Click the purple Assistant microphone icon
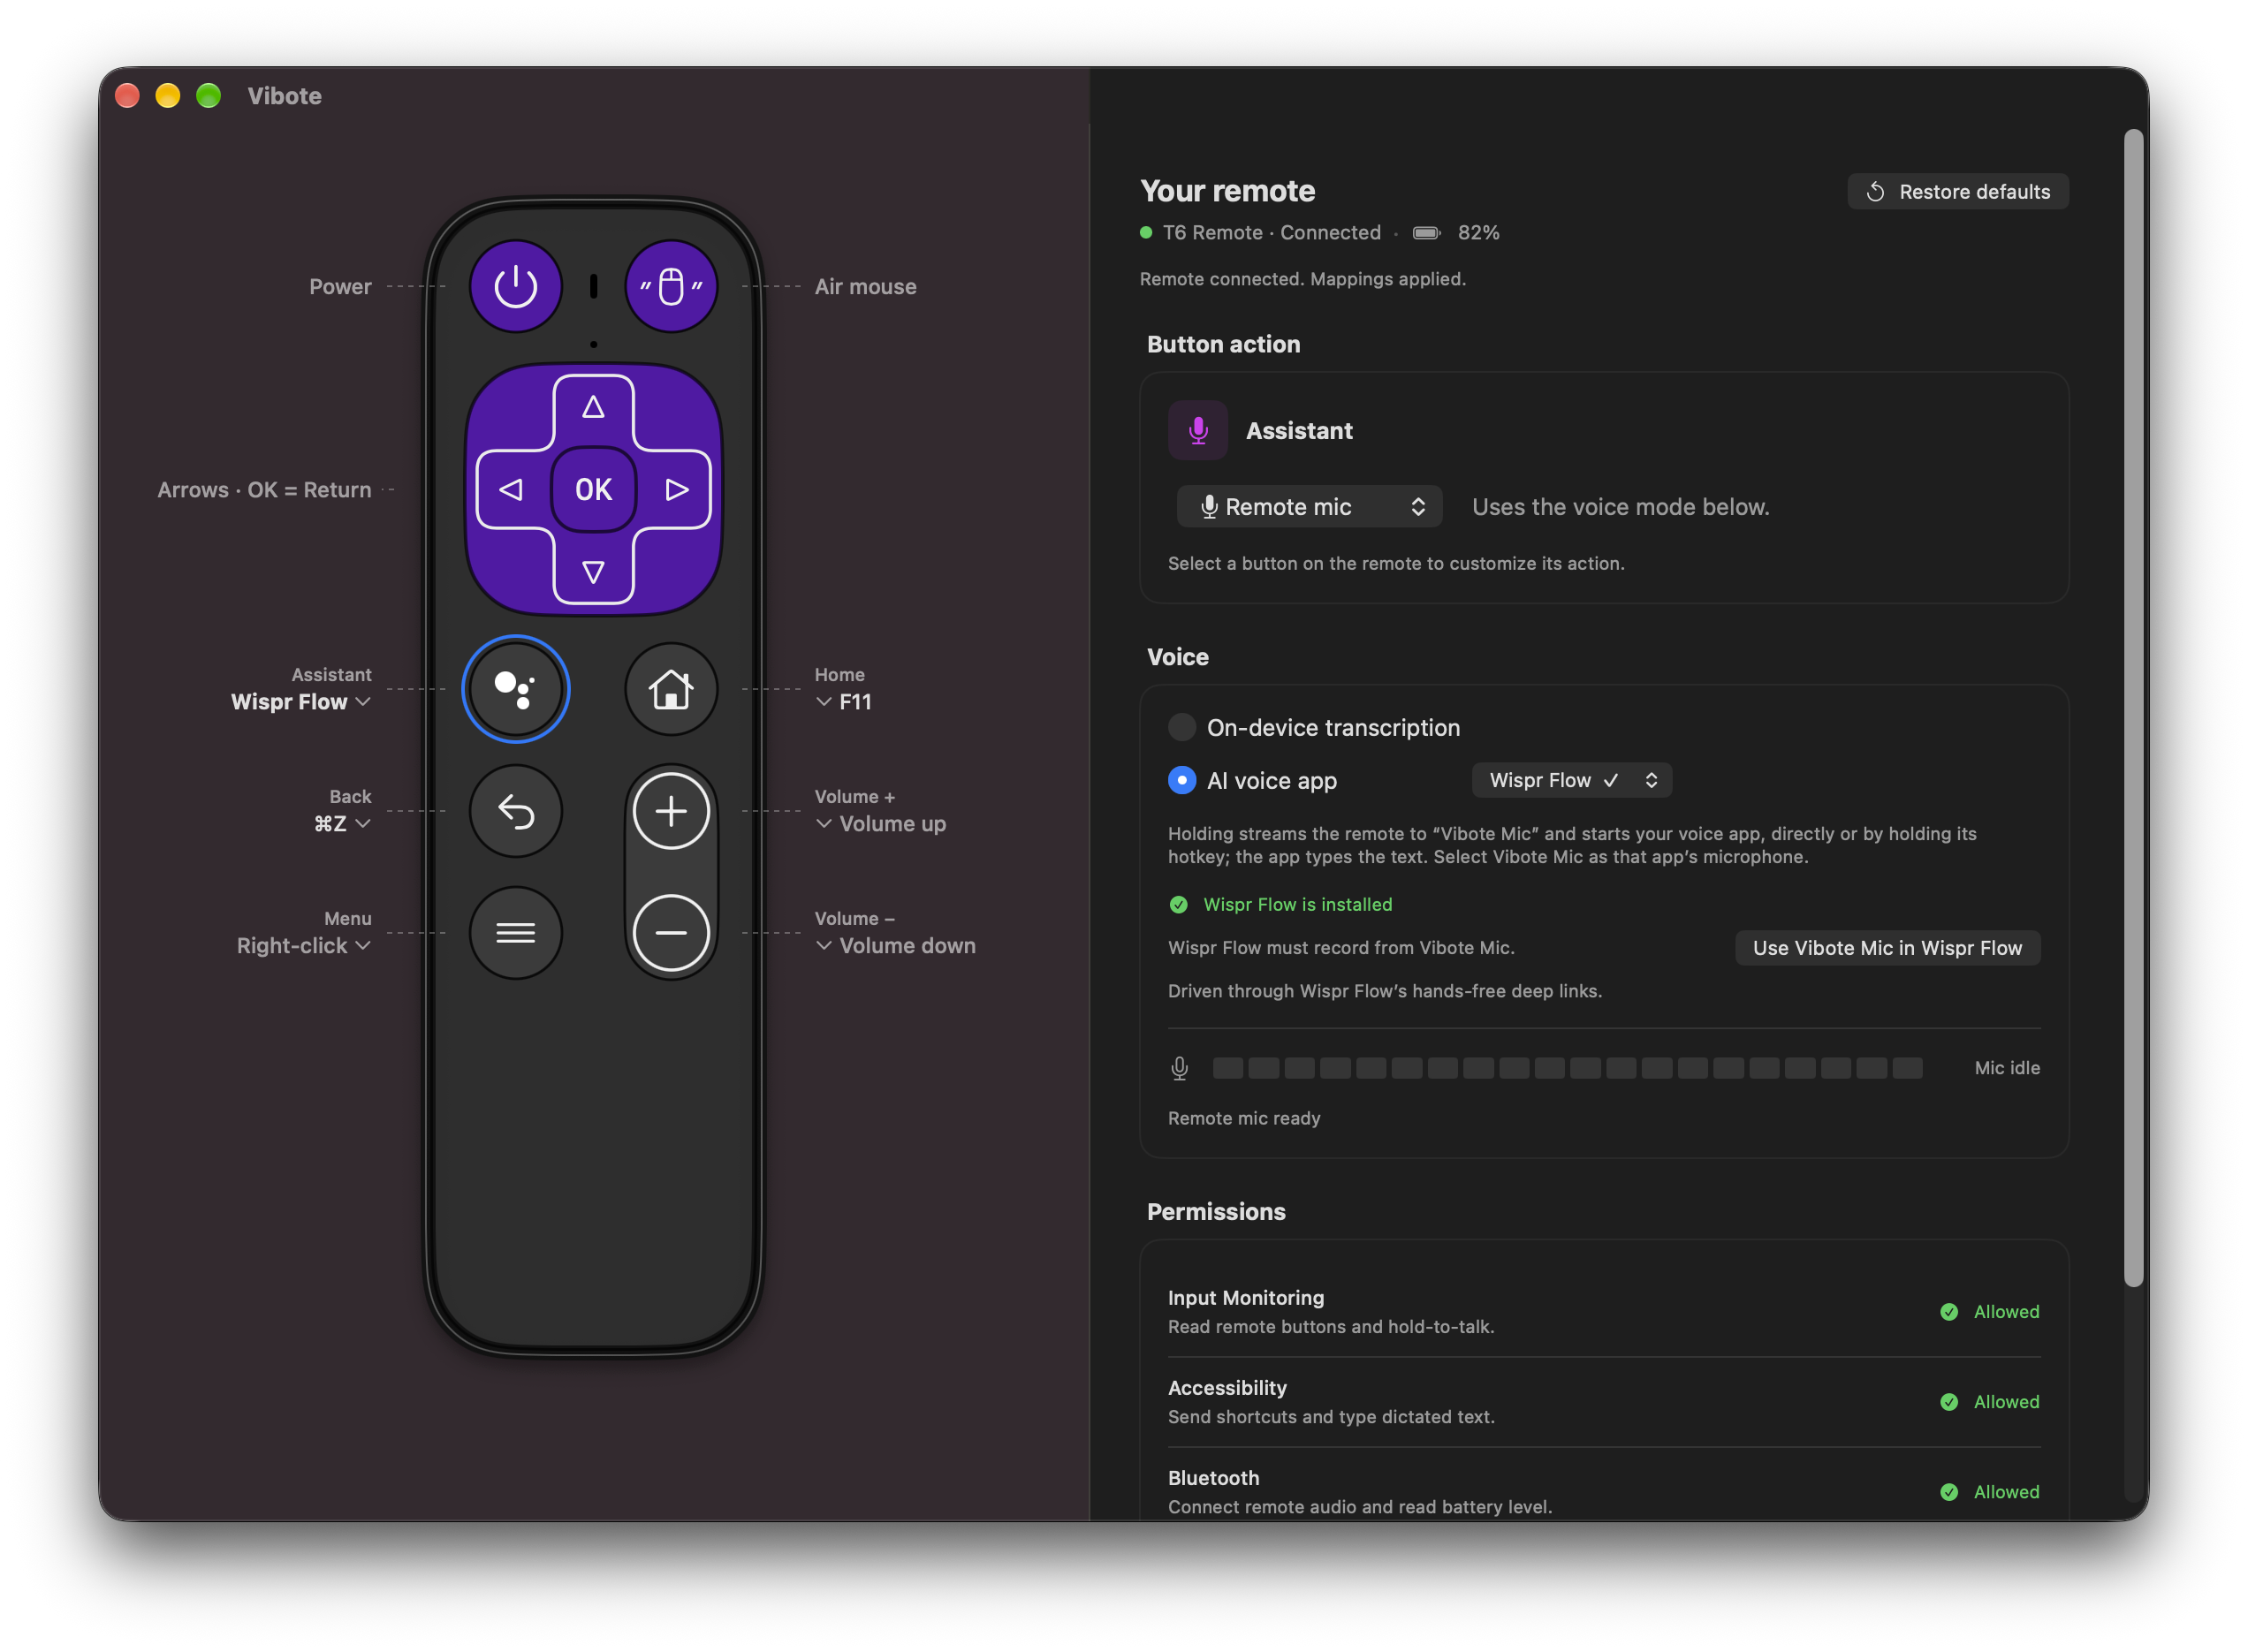This screenshot has width=2248, height=1652. (1198, 431)
